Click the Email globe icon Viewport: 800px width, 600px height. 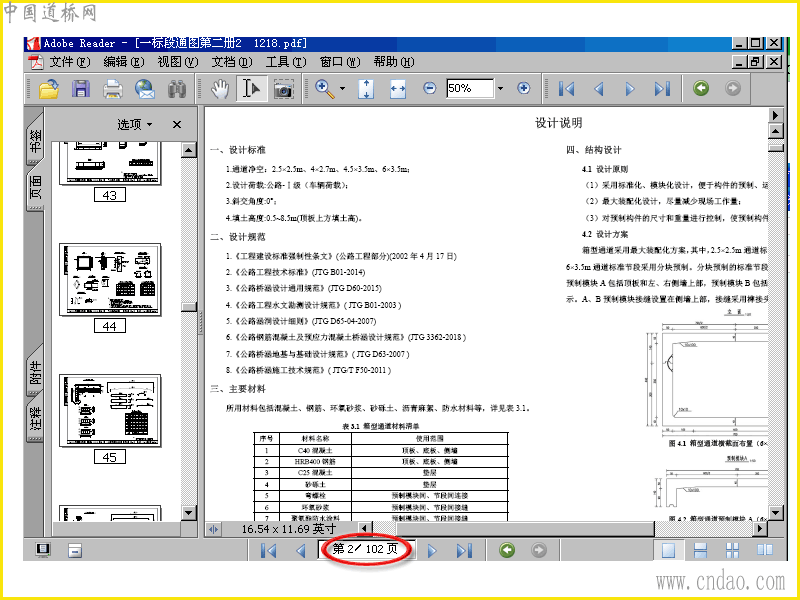click(145, 89)
